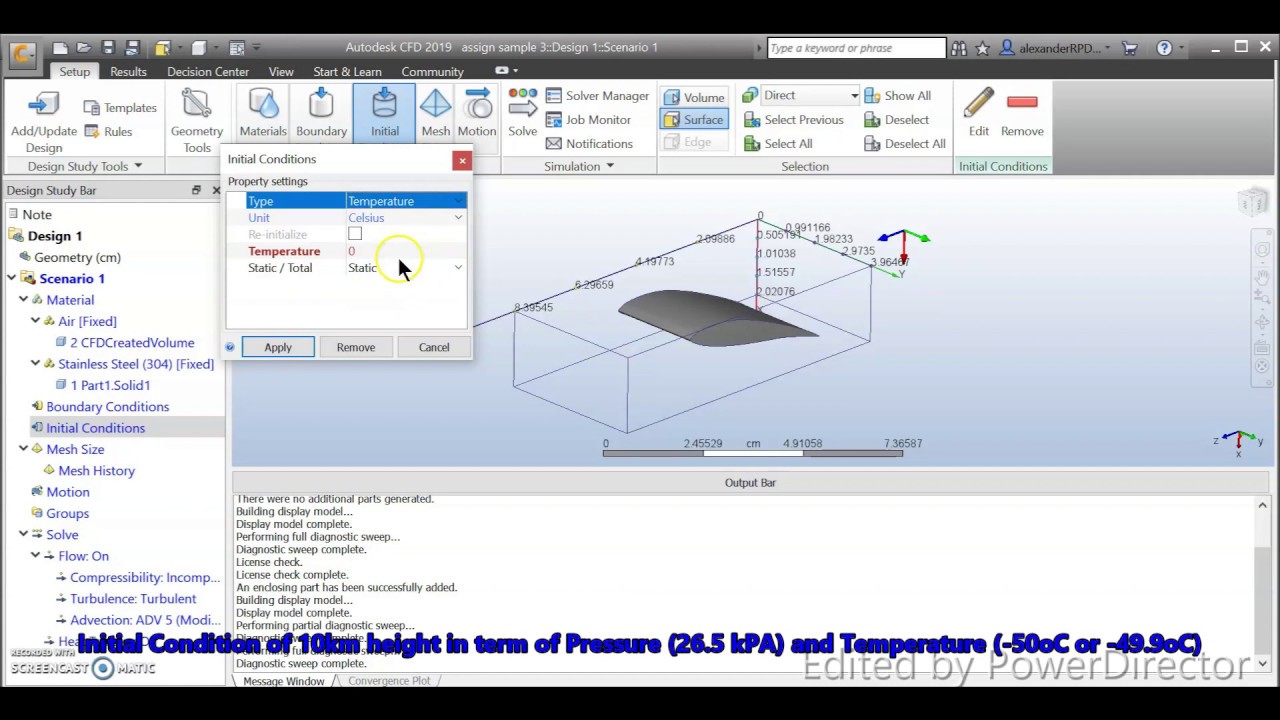Screen dimensions: 1280x720
Task: Switch to the Results ribbon tab
Action: 128,72
